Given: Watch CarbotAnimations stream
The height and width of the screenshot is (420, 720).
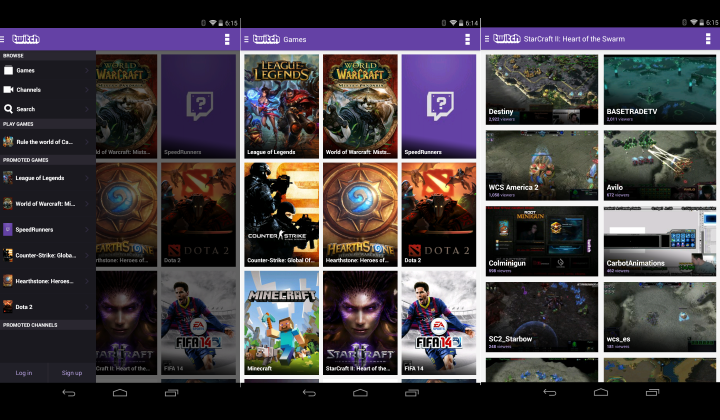Looking at the screenshot, I should [660, 241].
